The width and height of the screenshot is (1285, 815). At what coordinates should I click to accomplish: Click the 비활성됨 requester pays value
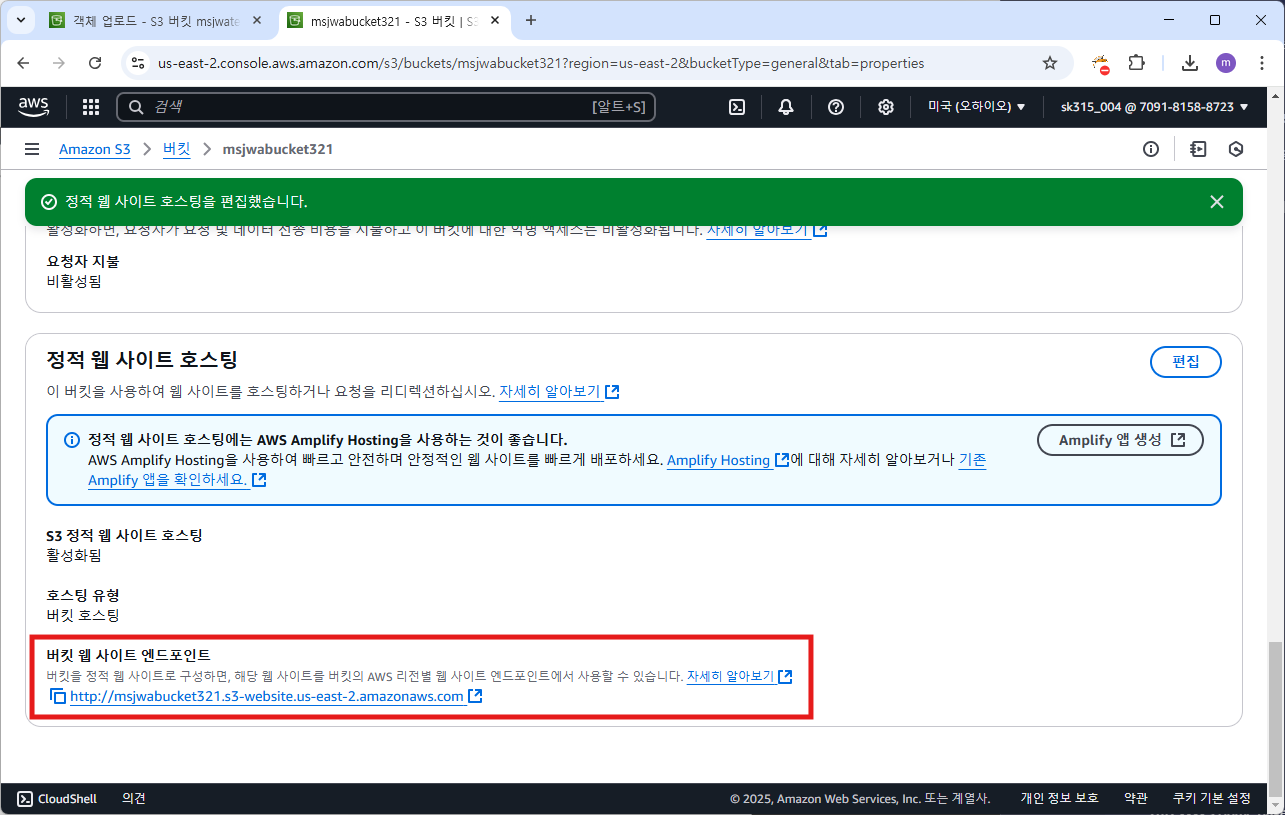tap(74, 281)
